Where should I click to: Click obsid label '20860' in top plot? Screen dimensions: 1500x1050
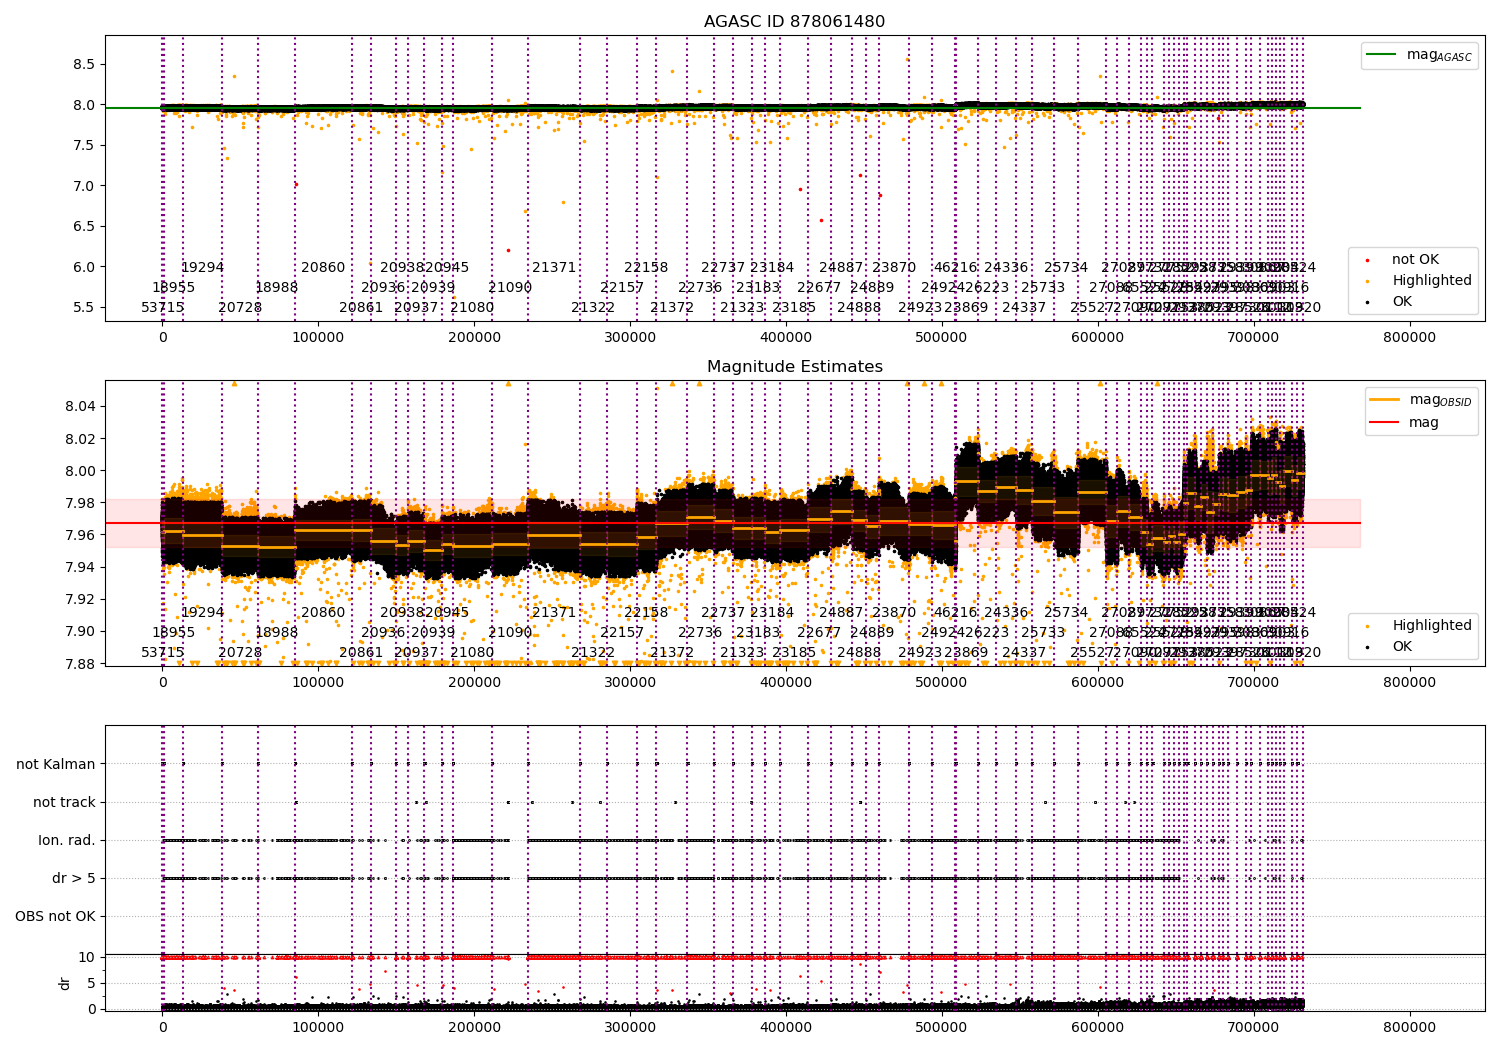(323, 267)
